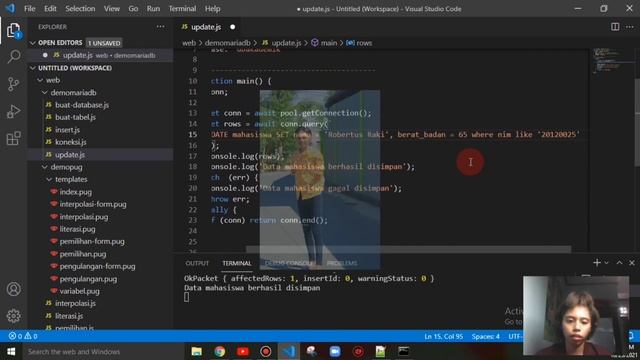The image size is (640, 360).
Task: Click Ln 15, Col 95 in status bar
Action: click(444, 336)
